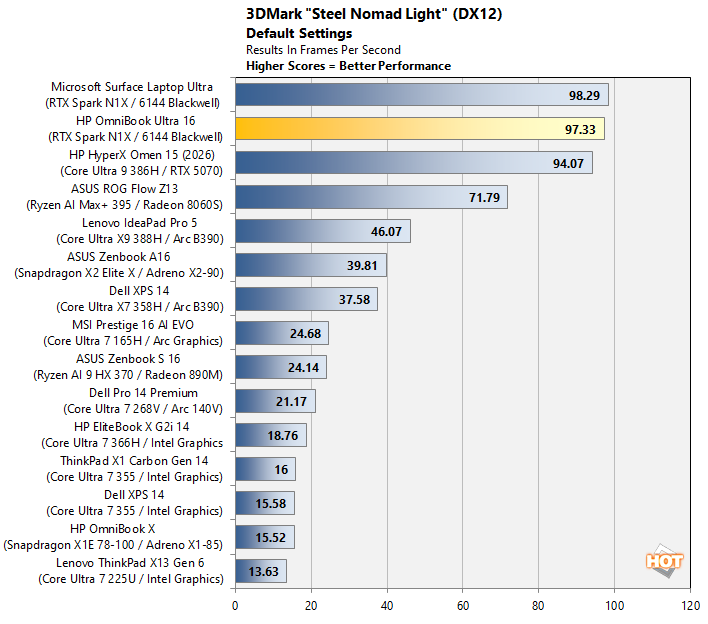Click the Lenovo IdeaPad Pro 5 label
The height and width of the screenshot is (624, 708).
(140, 231)
